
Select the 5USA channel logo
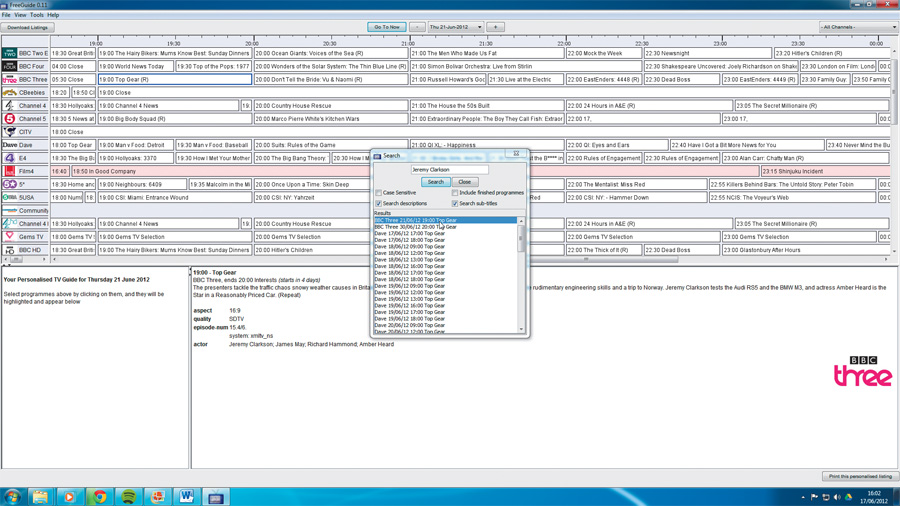[9, 197]
